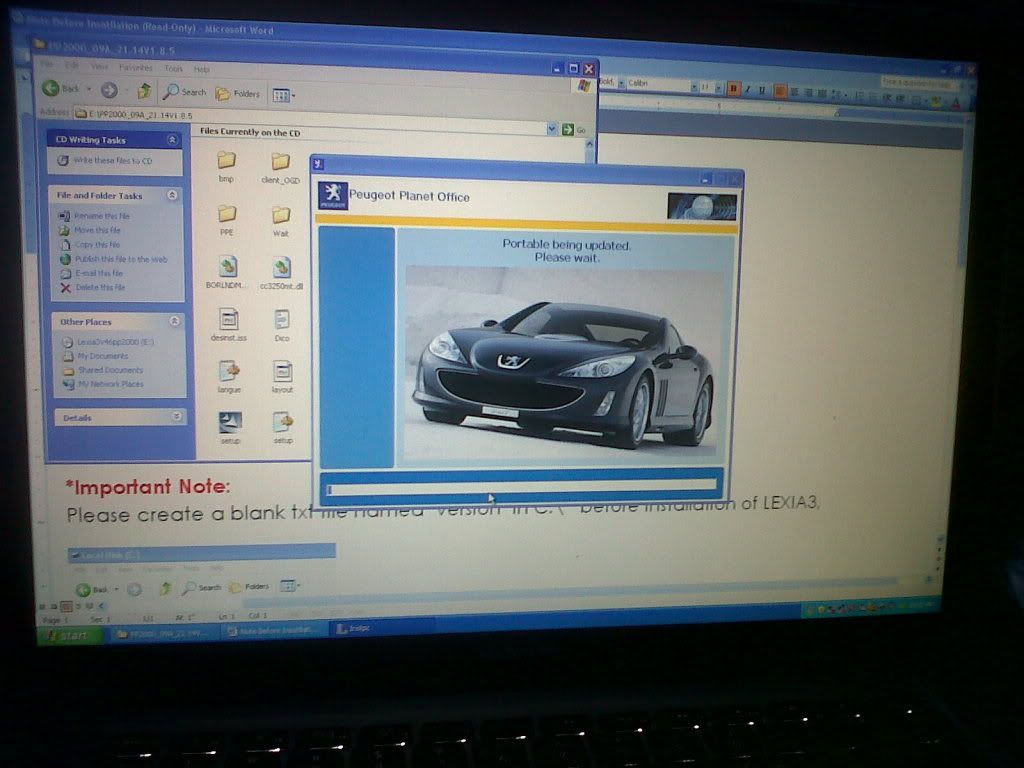Select the Dico file icon
This screenshot has height=768, width=1024.
tap(281, 319)
